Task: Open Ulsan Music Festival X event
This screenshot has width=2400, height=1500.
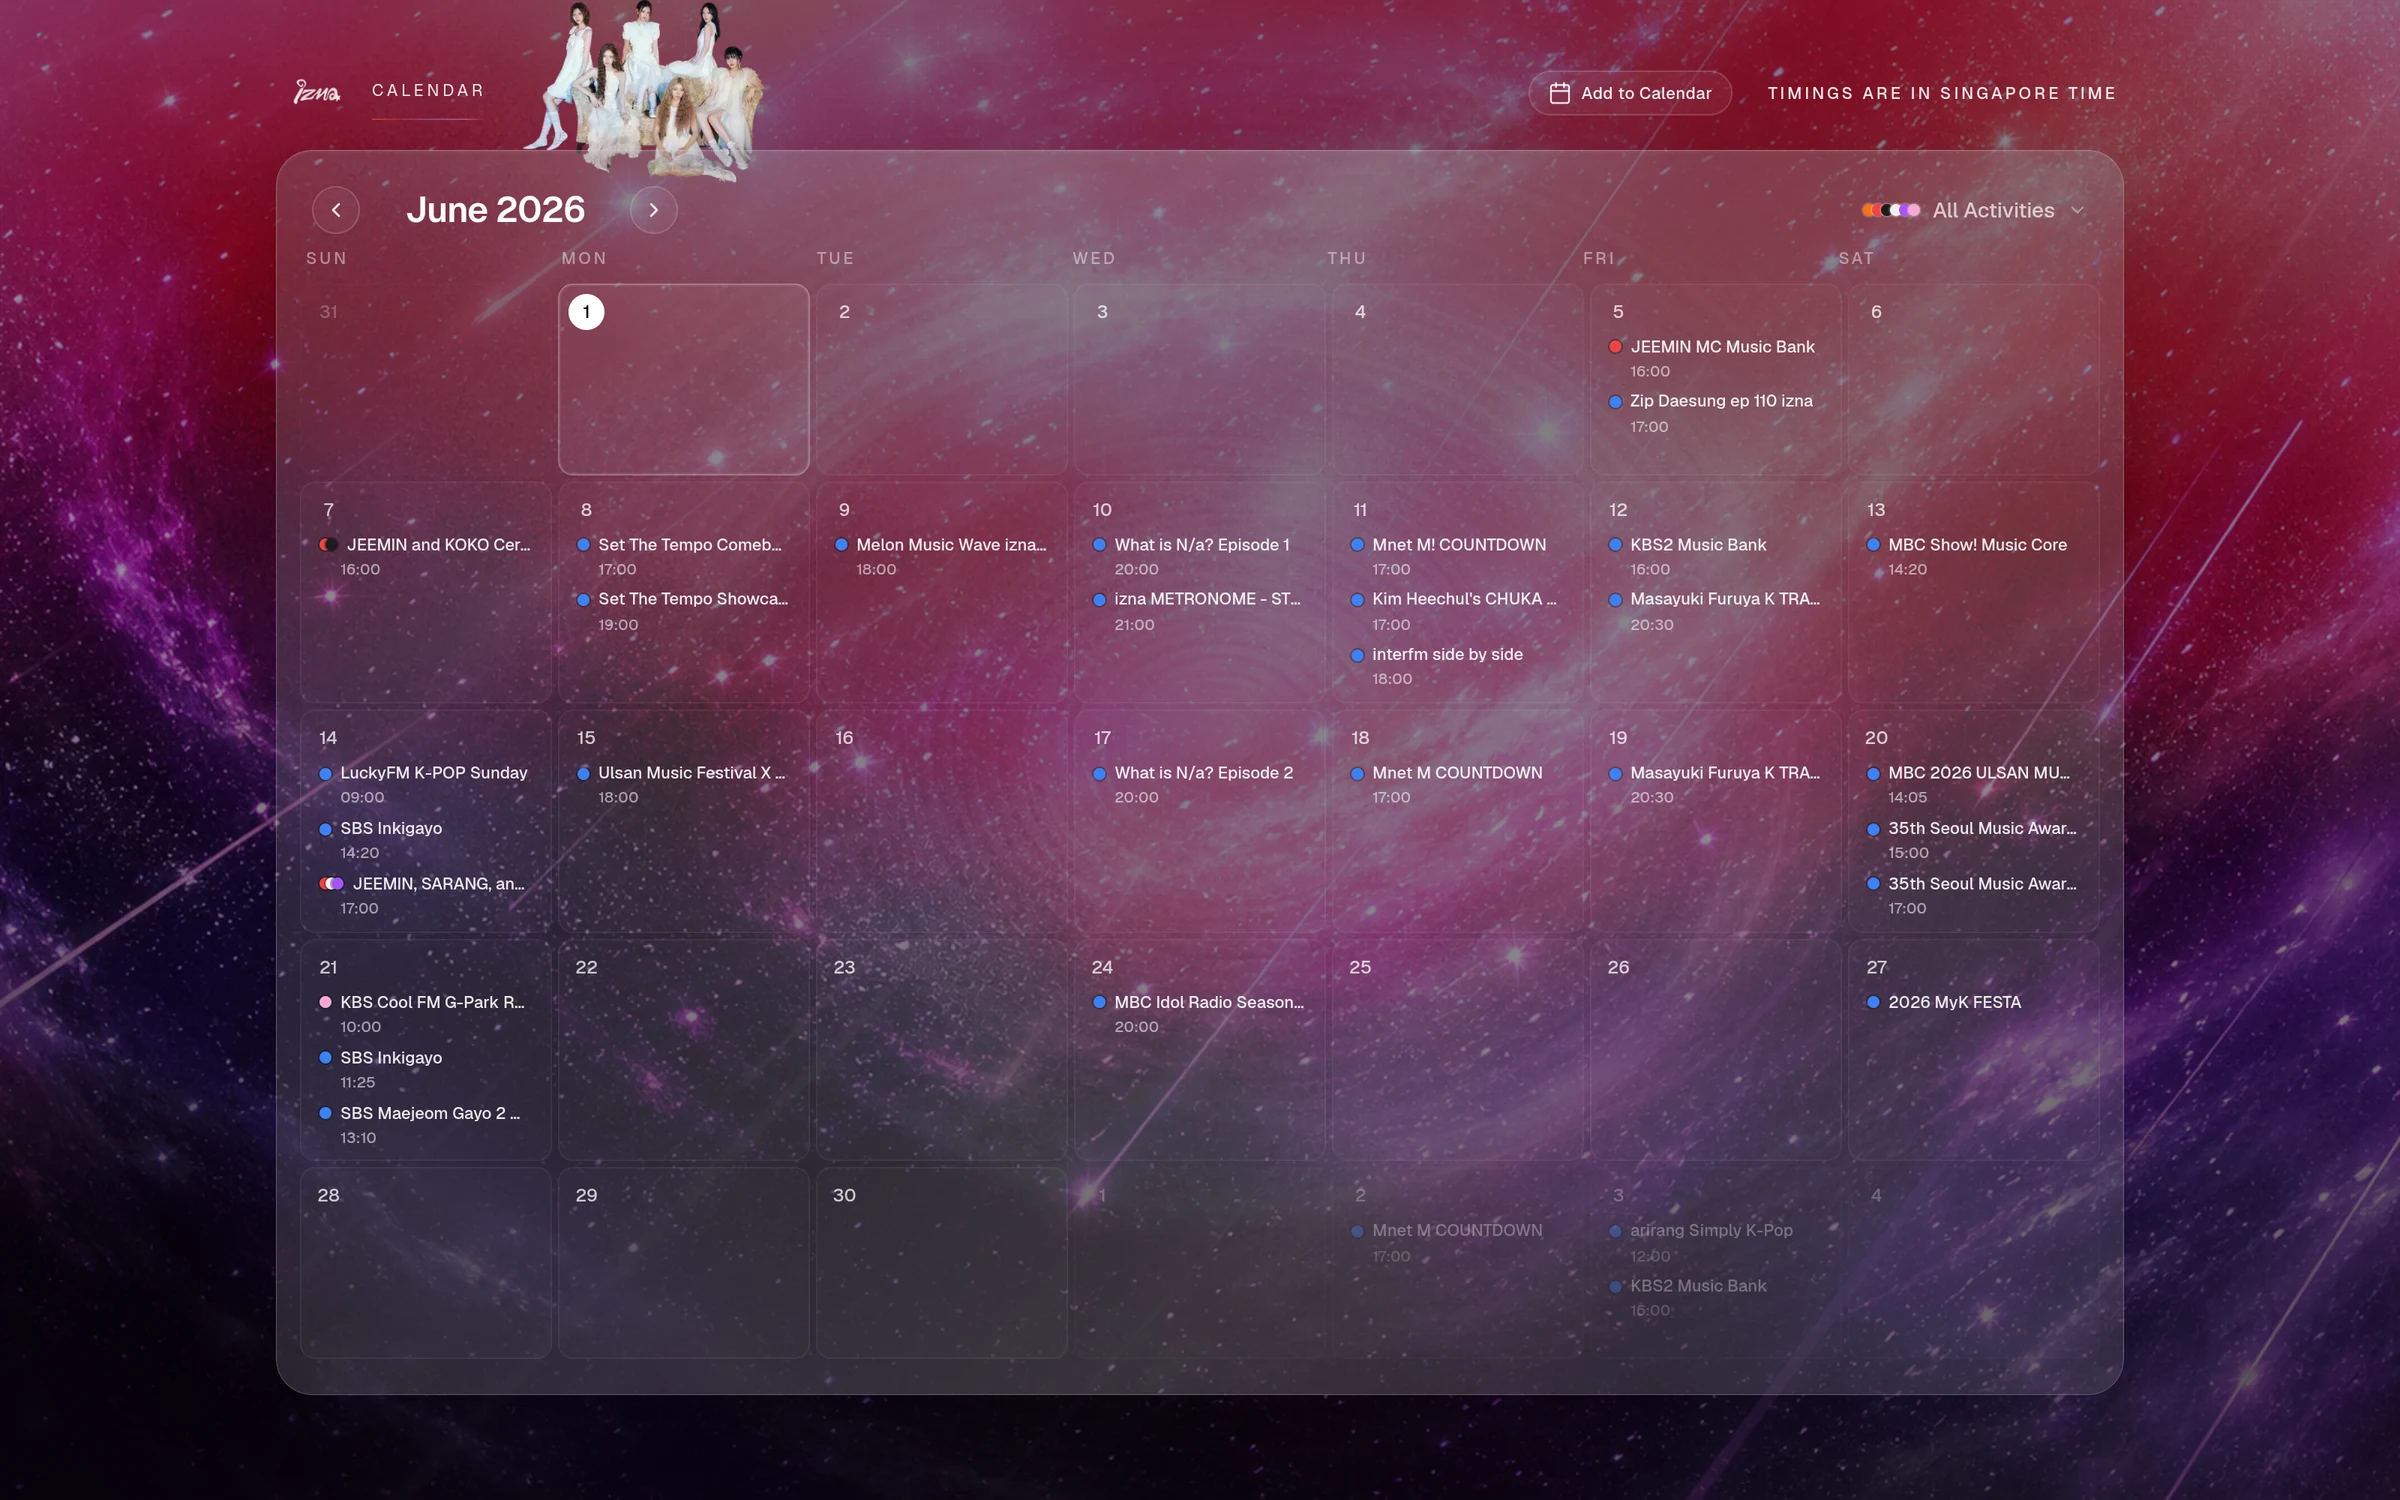Action: pyautogui.click(x=683, y=784)
